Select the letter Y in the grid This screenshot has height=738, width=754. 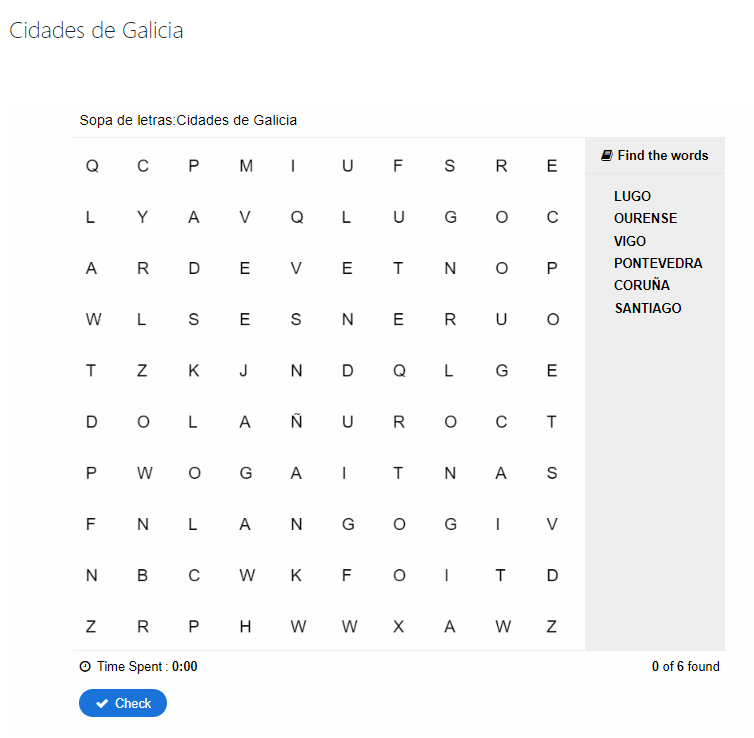143,218
